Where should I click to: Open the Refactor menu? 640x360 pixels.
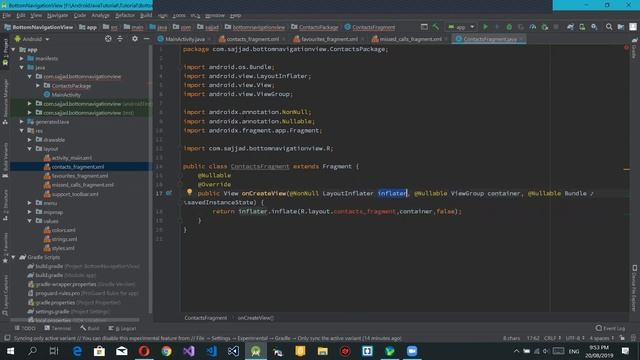[x=125, y=16]
